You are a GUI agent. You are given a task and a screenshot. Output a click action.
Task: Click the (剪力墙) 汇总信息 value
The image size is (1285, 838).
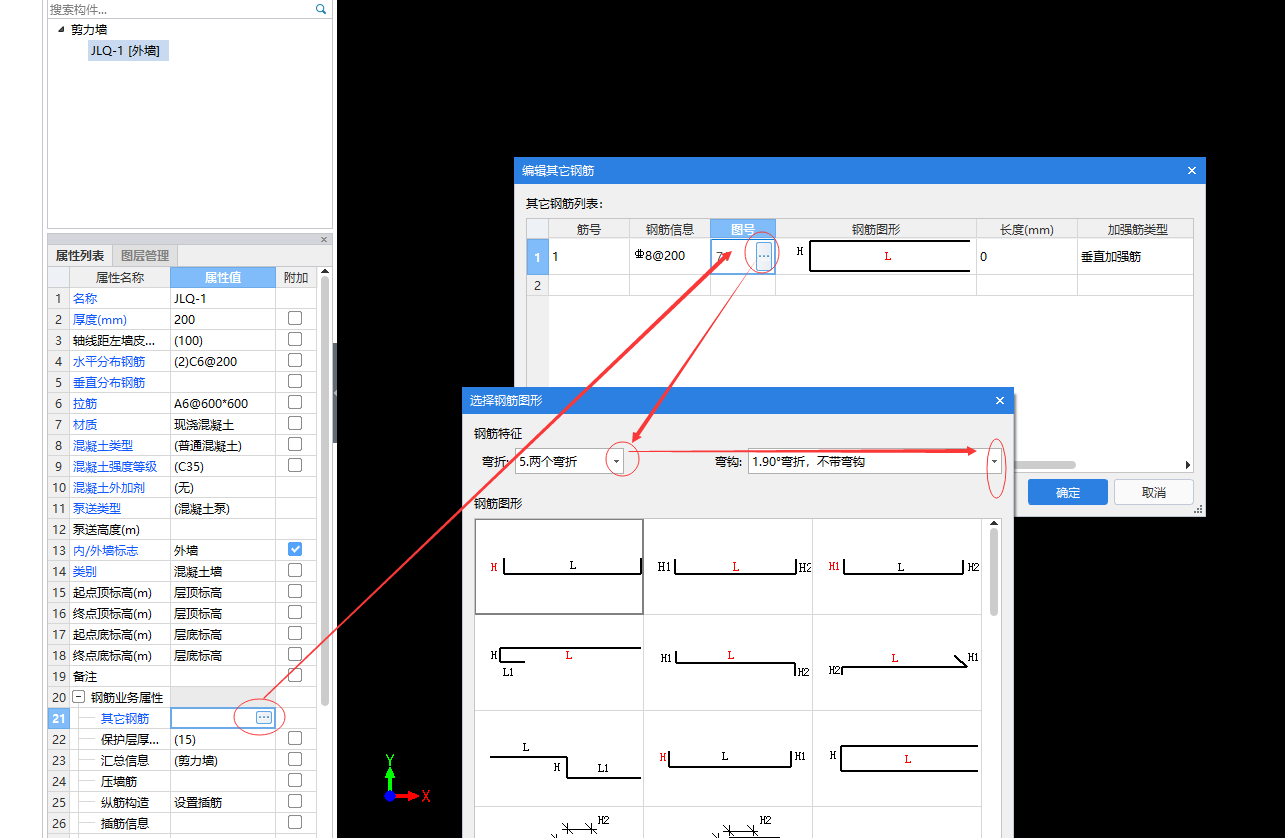pos(222,760)
